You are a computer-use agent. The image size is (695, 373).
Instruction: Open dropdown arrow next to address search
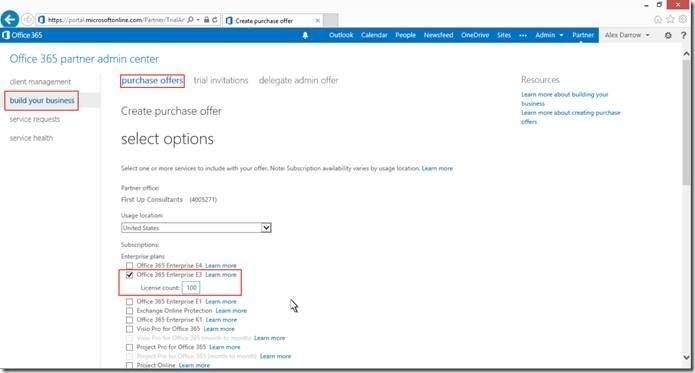198,20
